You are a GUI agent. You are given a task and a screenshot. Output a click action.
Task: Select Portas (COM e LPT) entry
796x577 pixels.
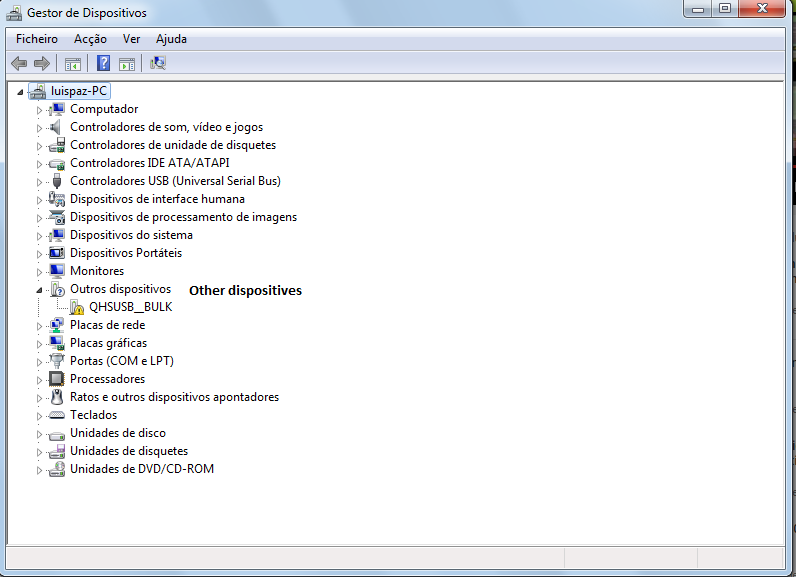coord(121,361)
